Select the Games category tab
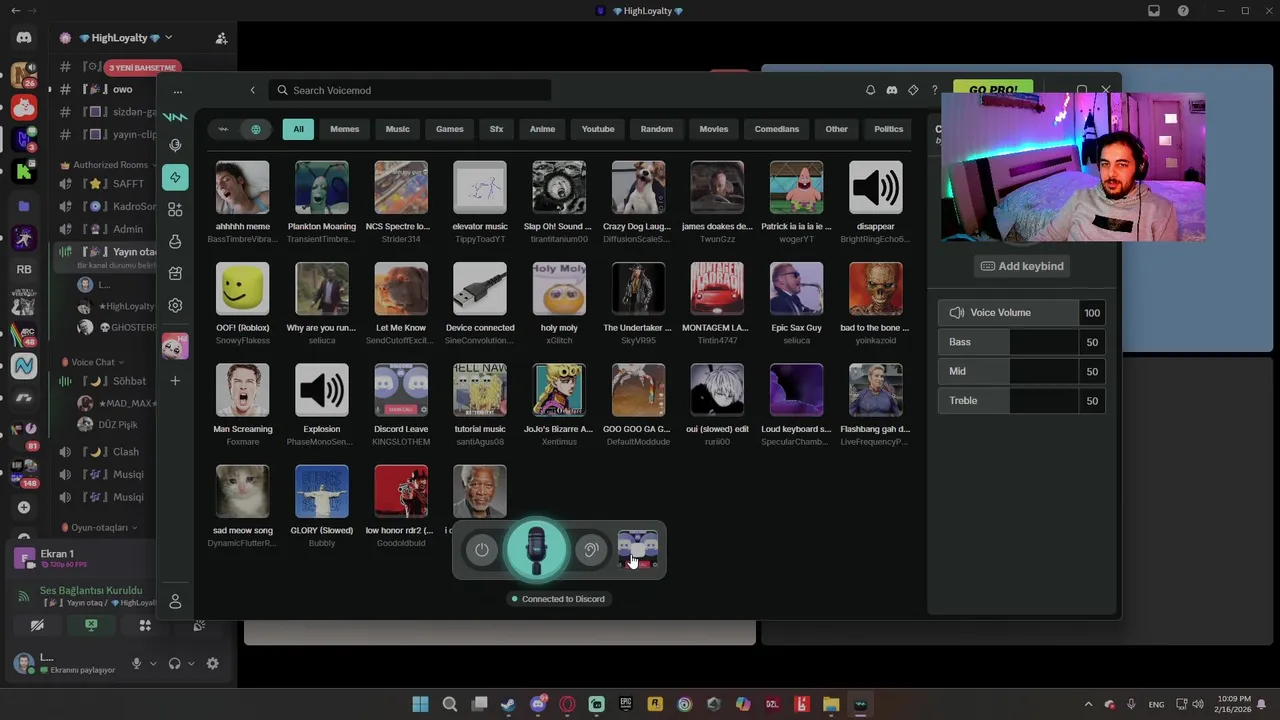This screenshot has height=720, width=1280. [450, 129]
